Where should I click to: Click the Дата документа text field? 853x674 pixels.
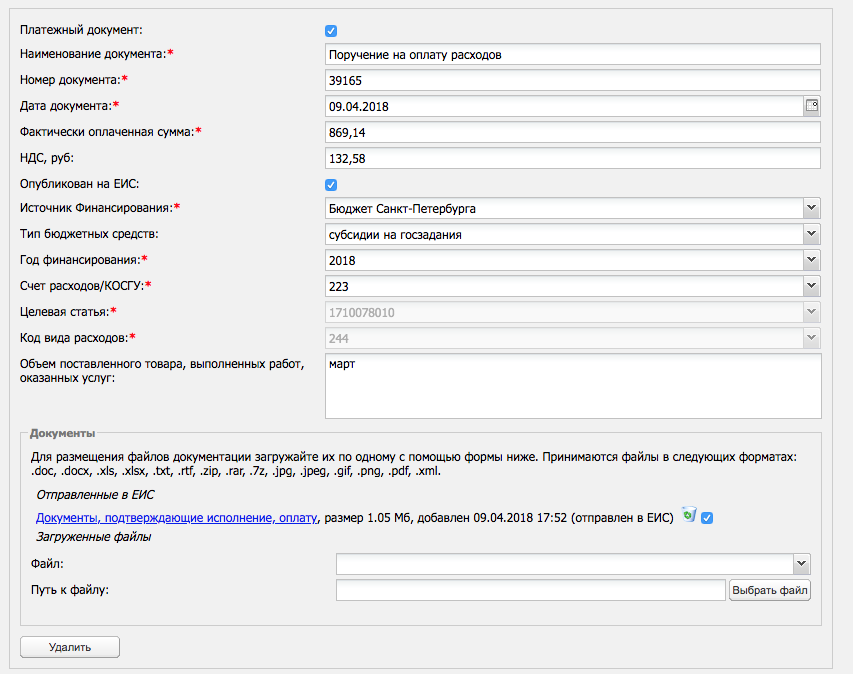564,106
